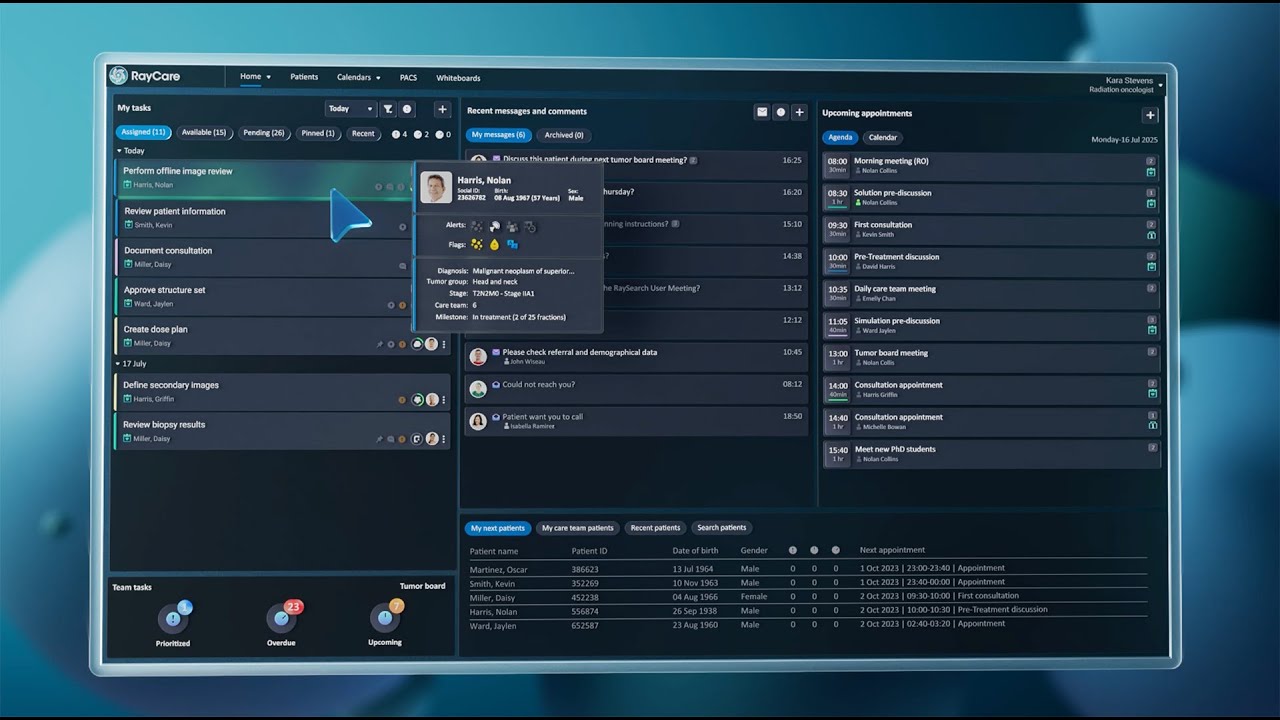
Task: Select the Recent patients tab
Action: tap(655, 528)
